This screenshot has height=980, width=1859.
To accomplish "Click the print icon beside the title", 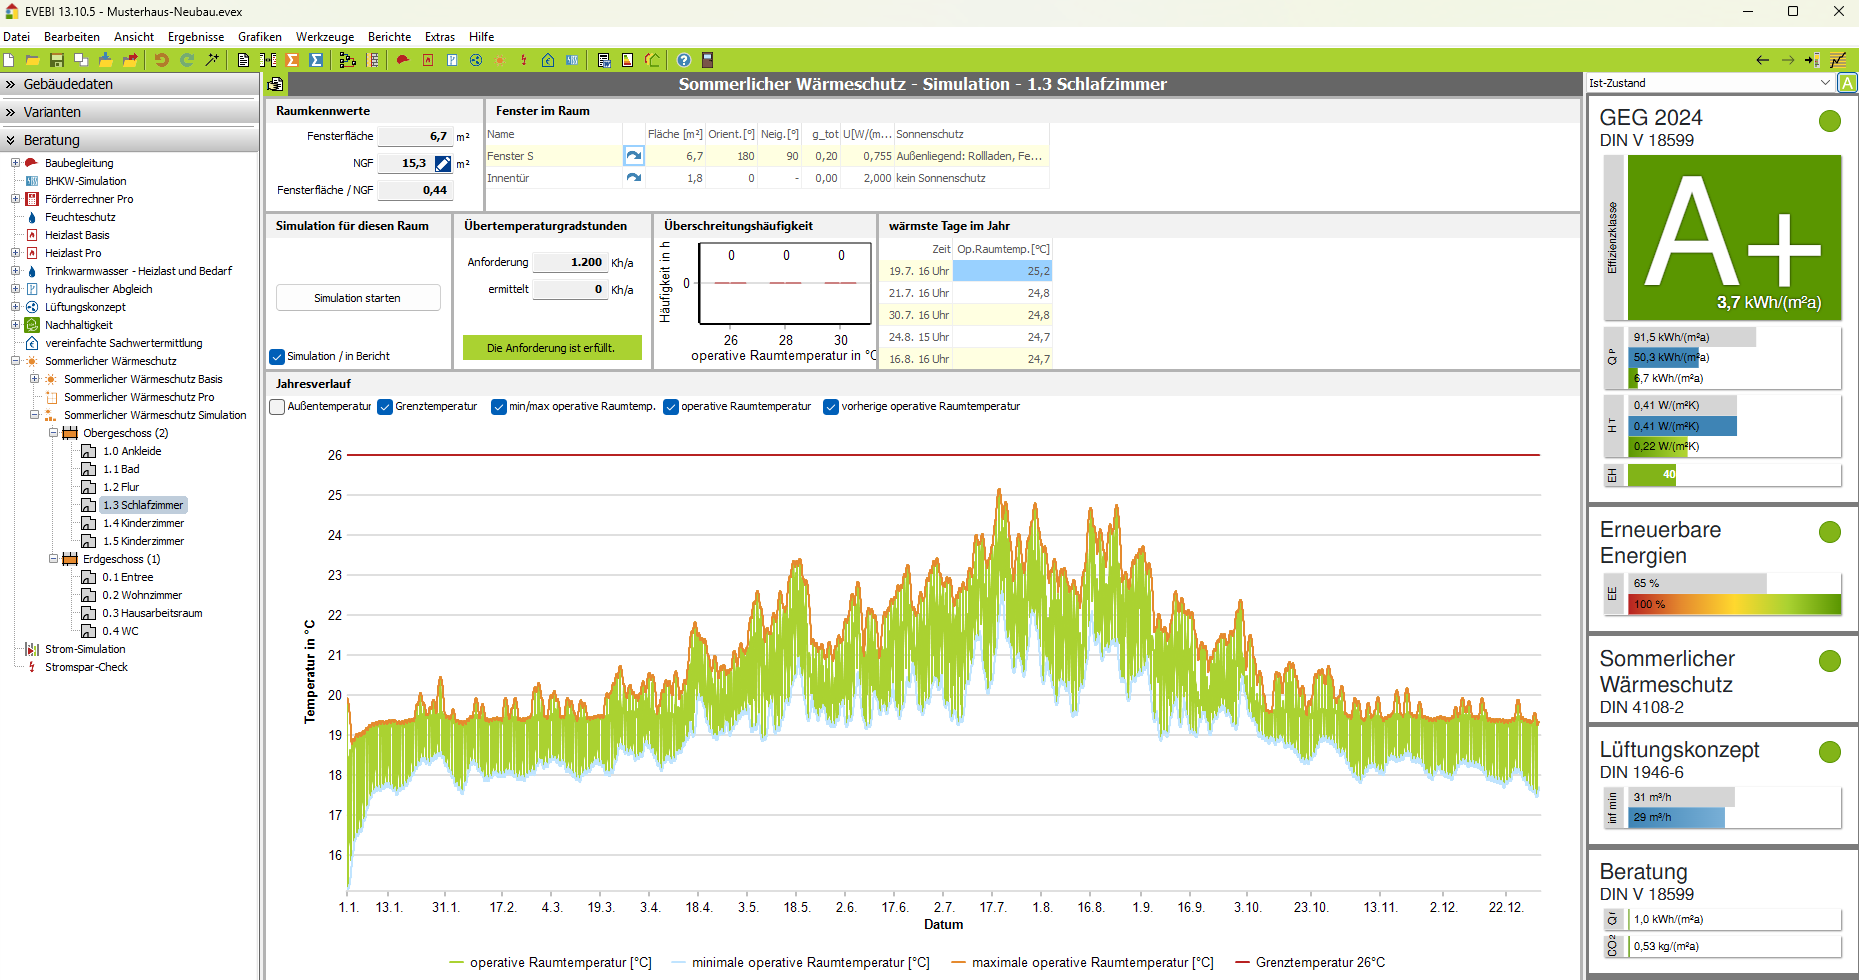I will point(275,84).
